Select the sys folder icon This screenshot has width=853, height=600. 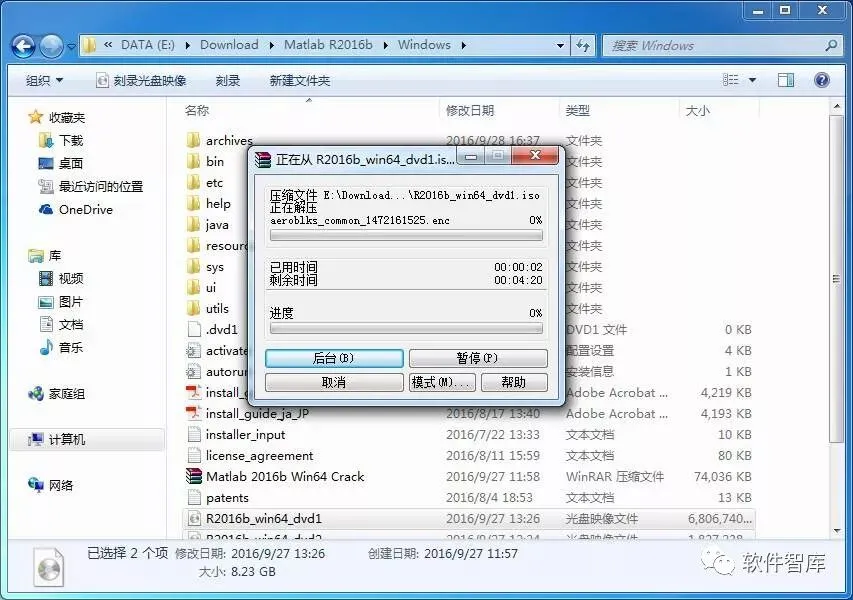(193, 267)
